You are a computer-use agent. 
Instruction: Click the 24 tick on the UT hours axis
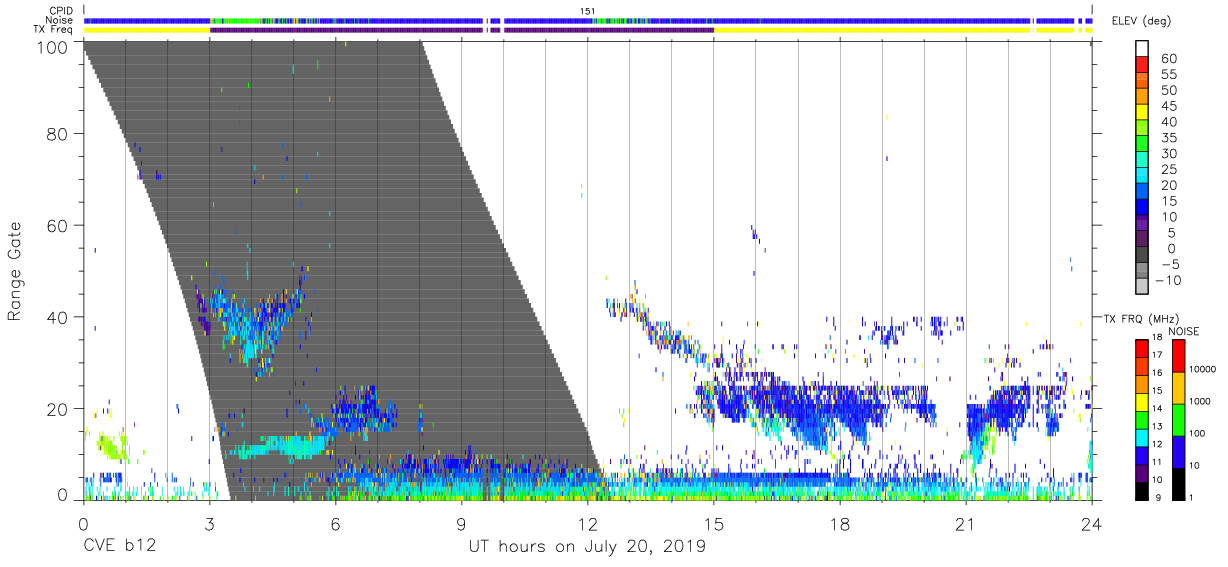[1091, 525]
